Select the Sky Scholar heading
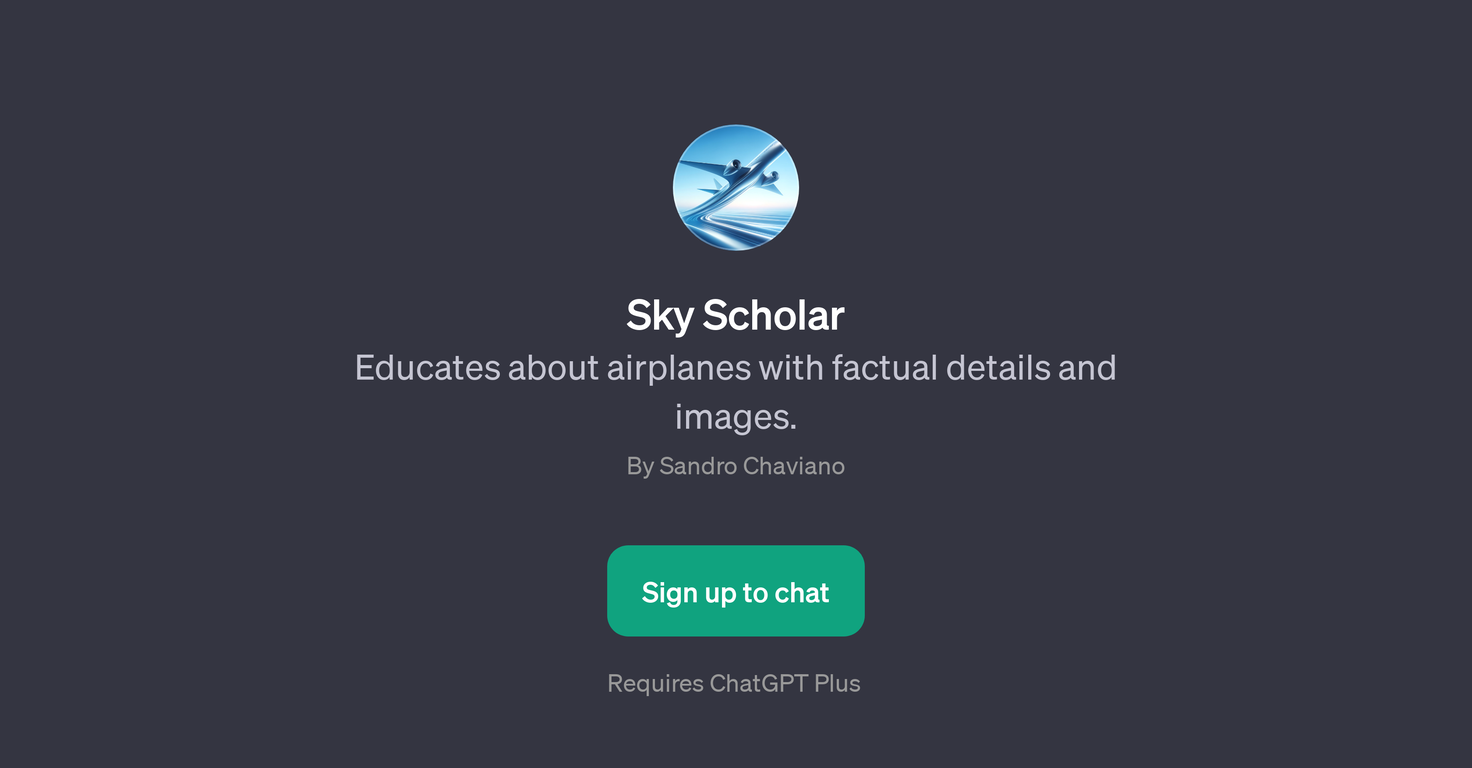1472x768 pixels. pos(736,315)
